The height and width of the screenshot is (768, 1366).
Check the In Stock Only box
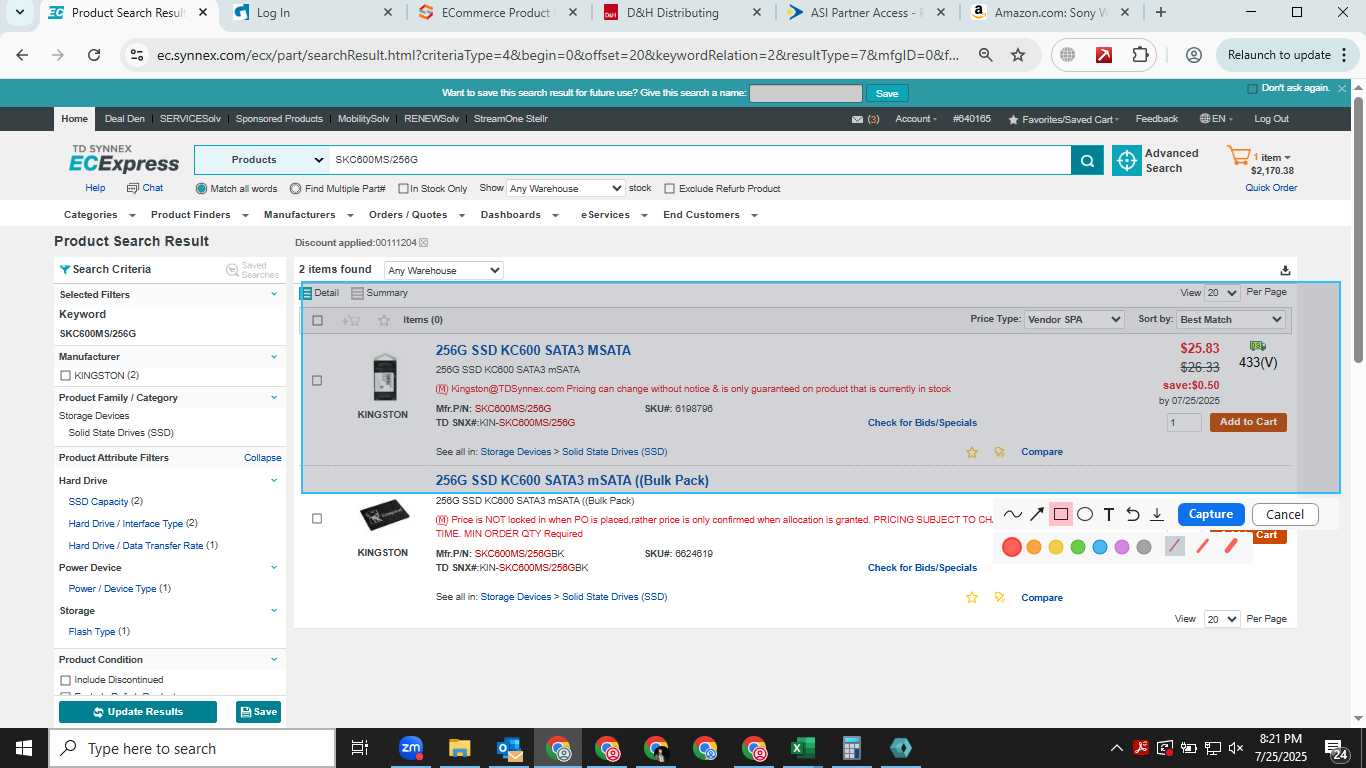pos(403,188)
